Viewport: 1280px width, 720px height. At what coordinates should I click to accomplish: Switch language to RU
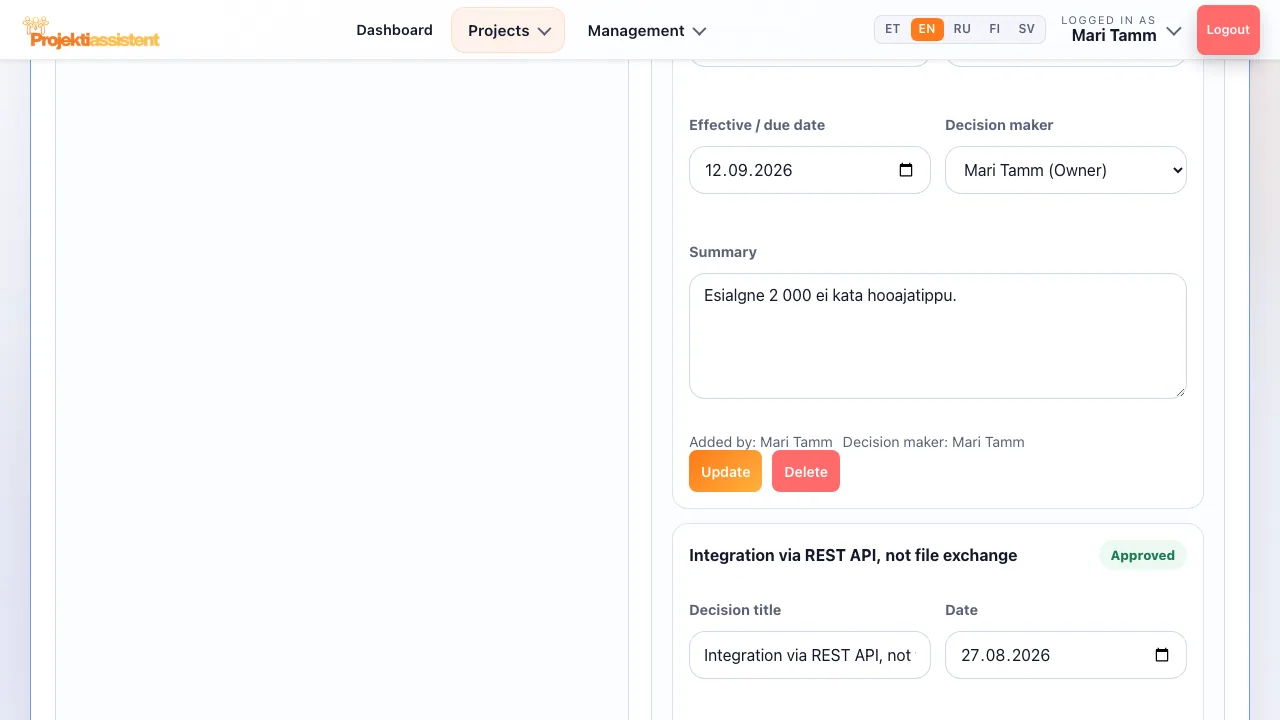[x=962, y=29]
